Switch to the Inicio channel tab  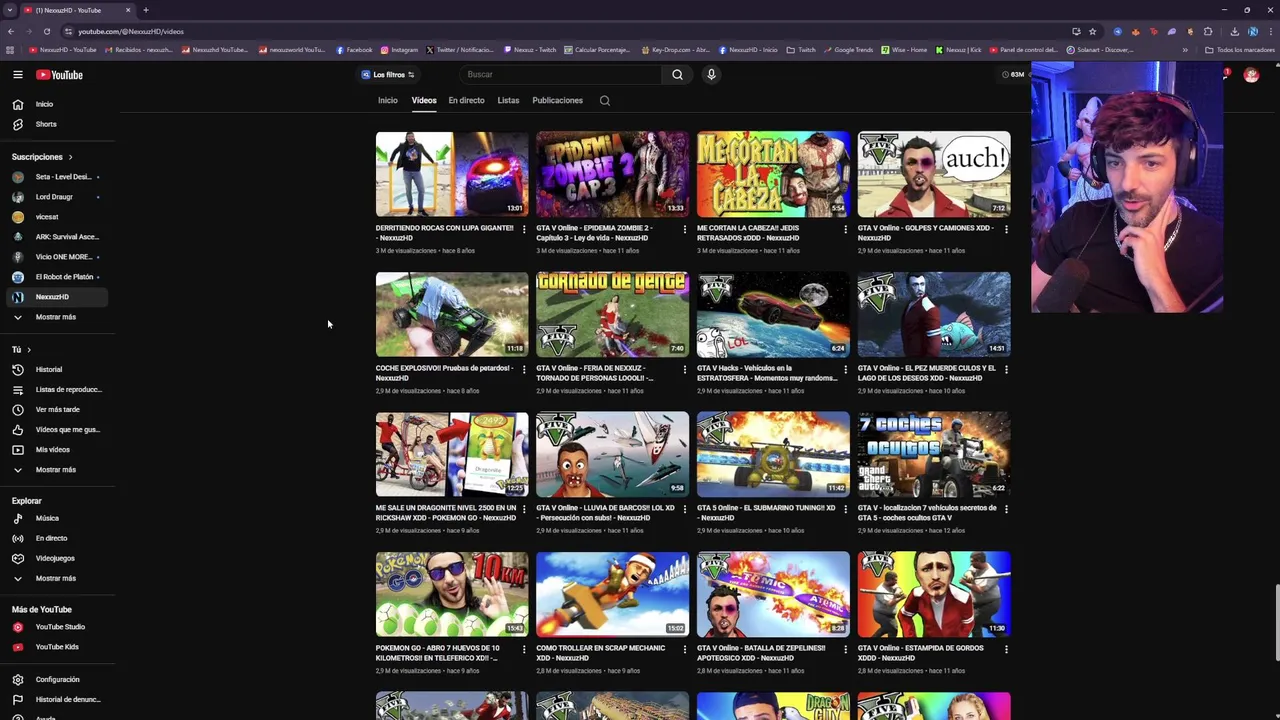point(388,100)
